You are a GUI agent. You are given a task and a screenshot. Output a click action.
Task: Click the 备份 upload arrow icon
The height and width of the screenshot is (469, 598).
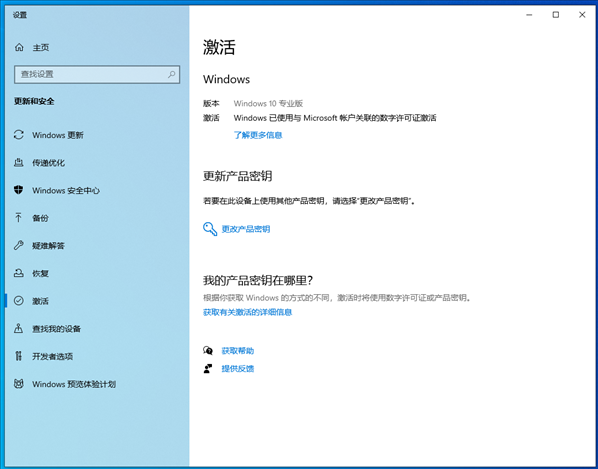coord(18,218)
